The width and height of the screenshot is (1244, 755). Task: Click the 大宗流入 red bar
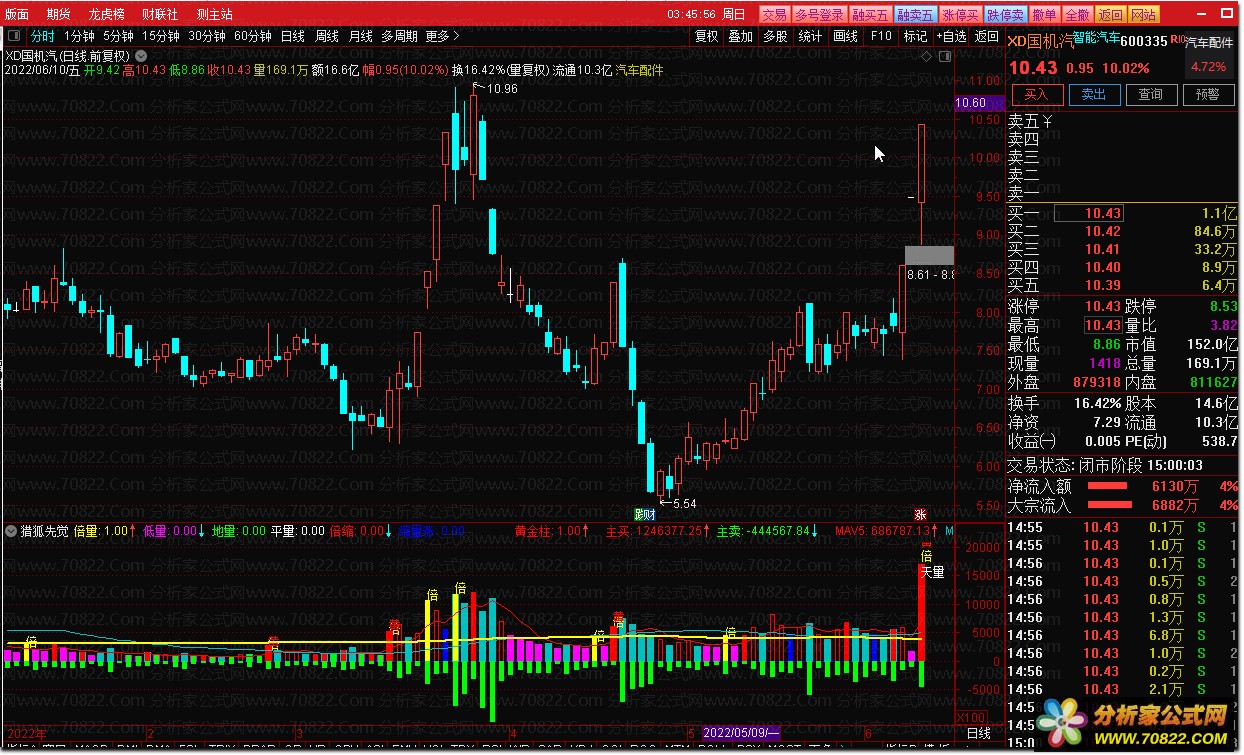pyautogui.click(x=1108, y=505)
